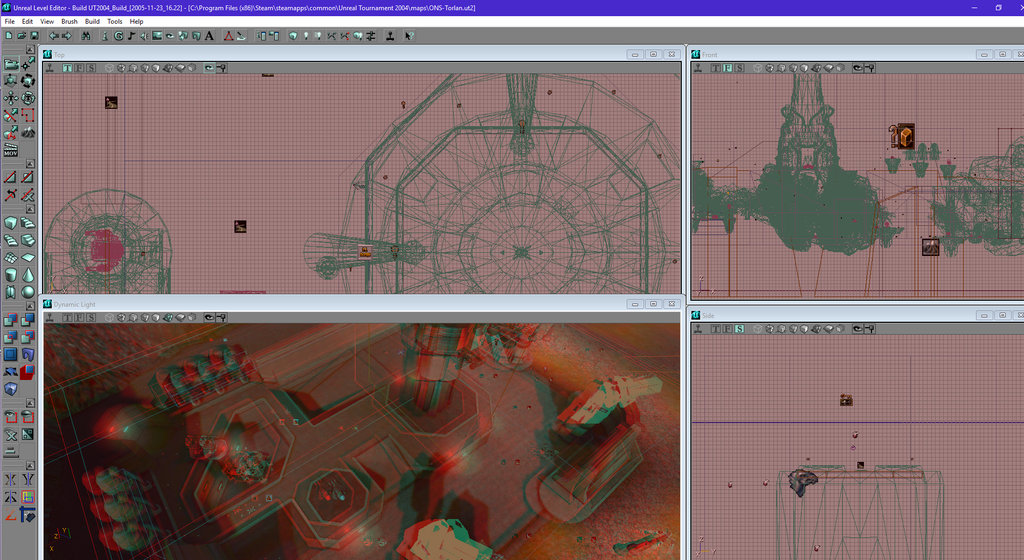The width and height of the screenshot is (1024, 560).
Task: Open the Matinee MOV tool
Action: point(11,149)
